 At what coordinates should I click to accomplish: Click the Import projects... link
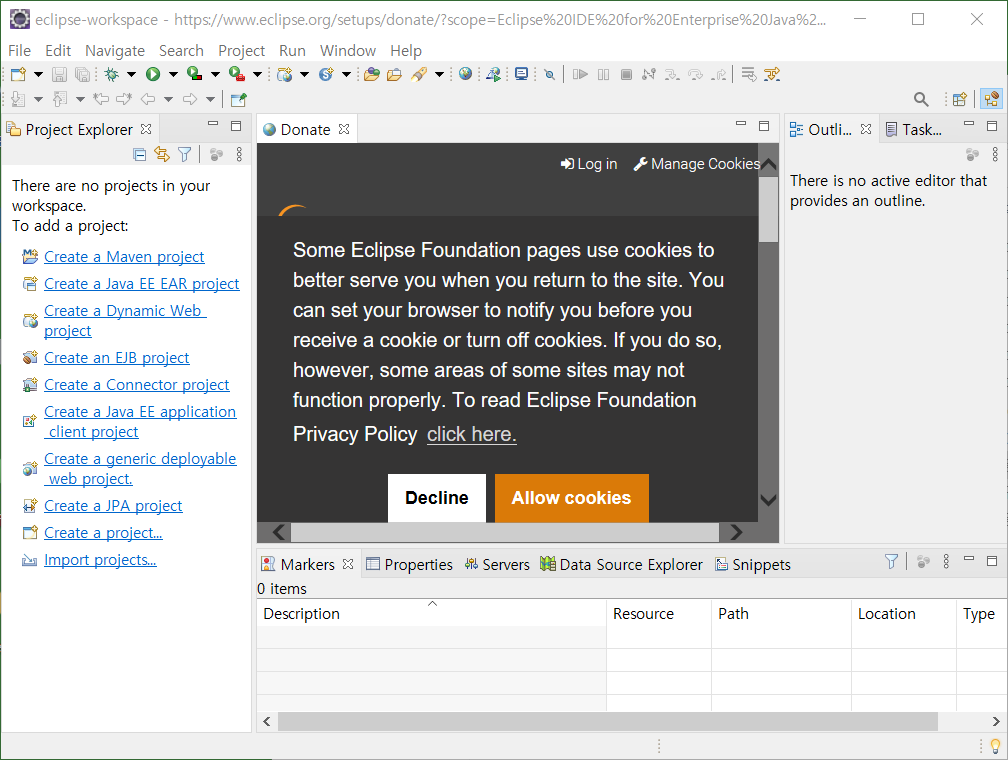(100, 560)
